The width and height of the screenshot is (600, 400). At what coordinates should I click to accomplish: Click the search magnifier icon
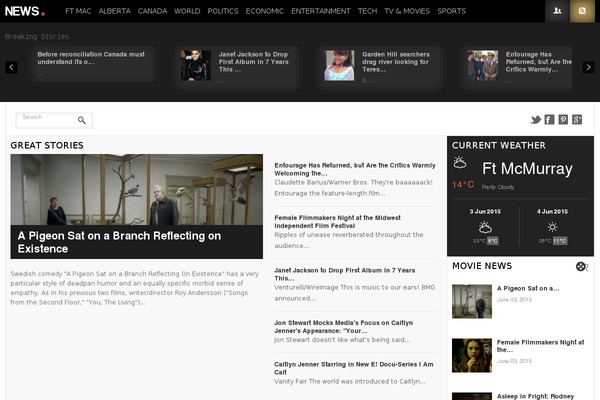[x=82, y=120]
